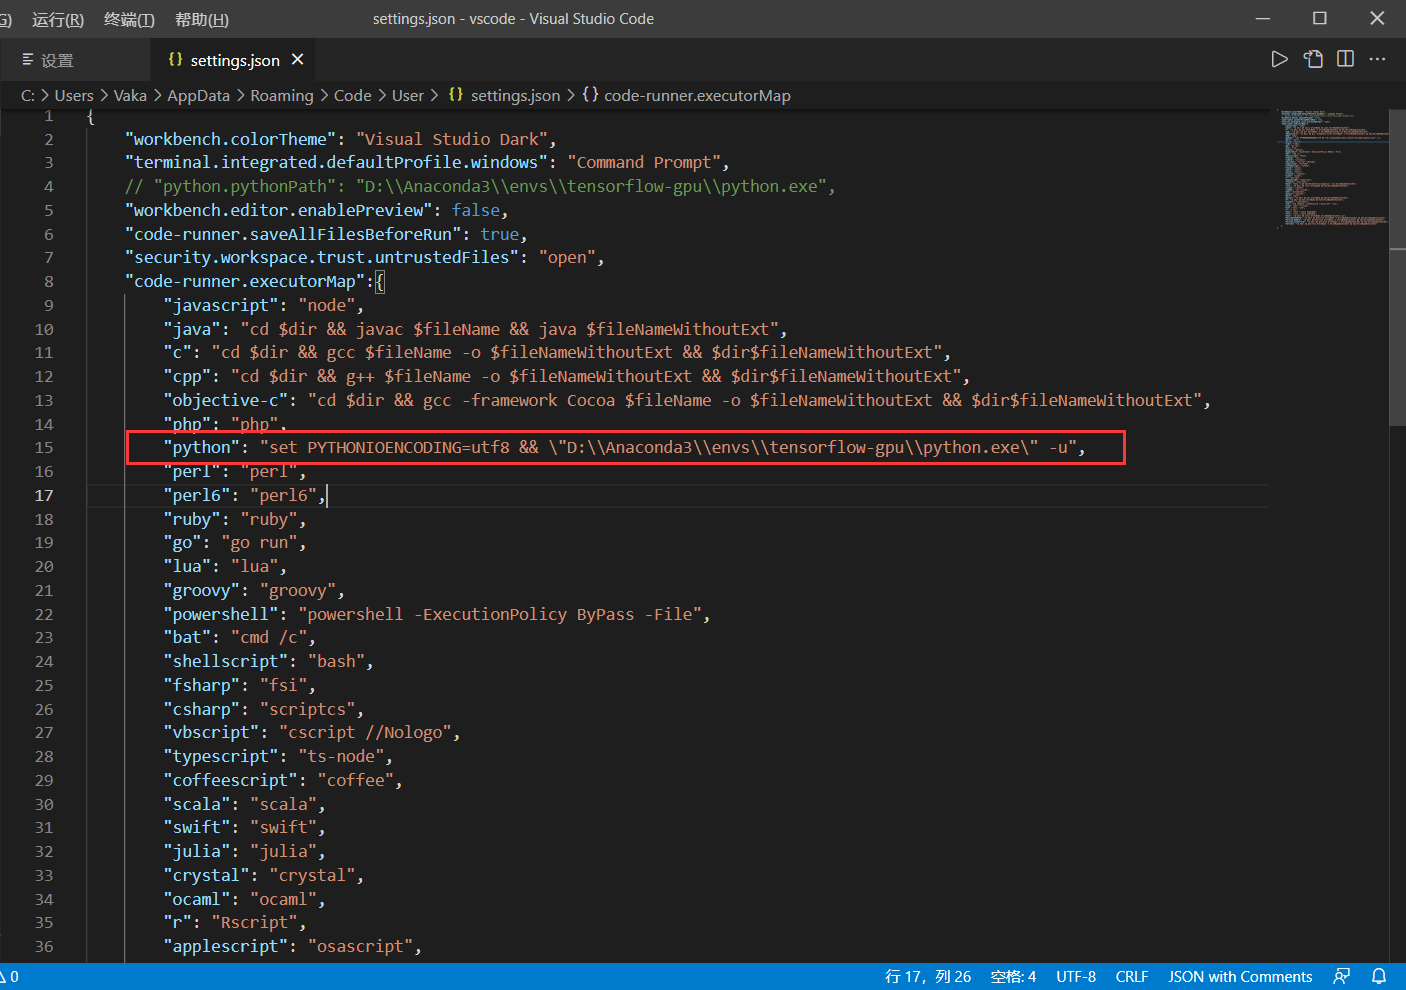Click Roaming breadcrumb segment
This screenshot has height=990, width=1406.
pyautogui.click(x=282, y=96)
